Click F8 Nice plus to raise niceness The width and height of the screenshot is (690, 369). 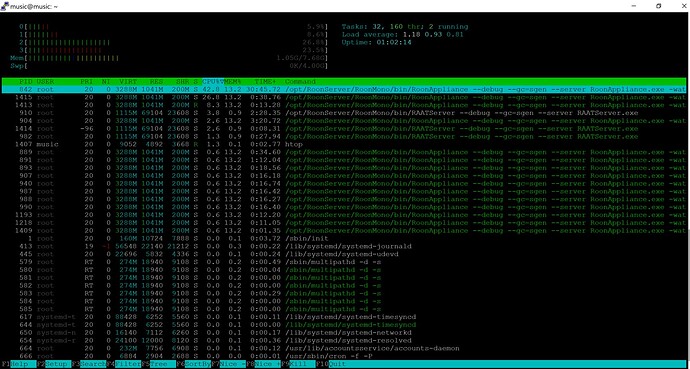(263, 364)
